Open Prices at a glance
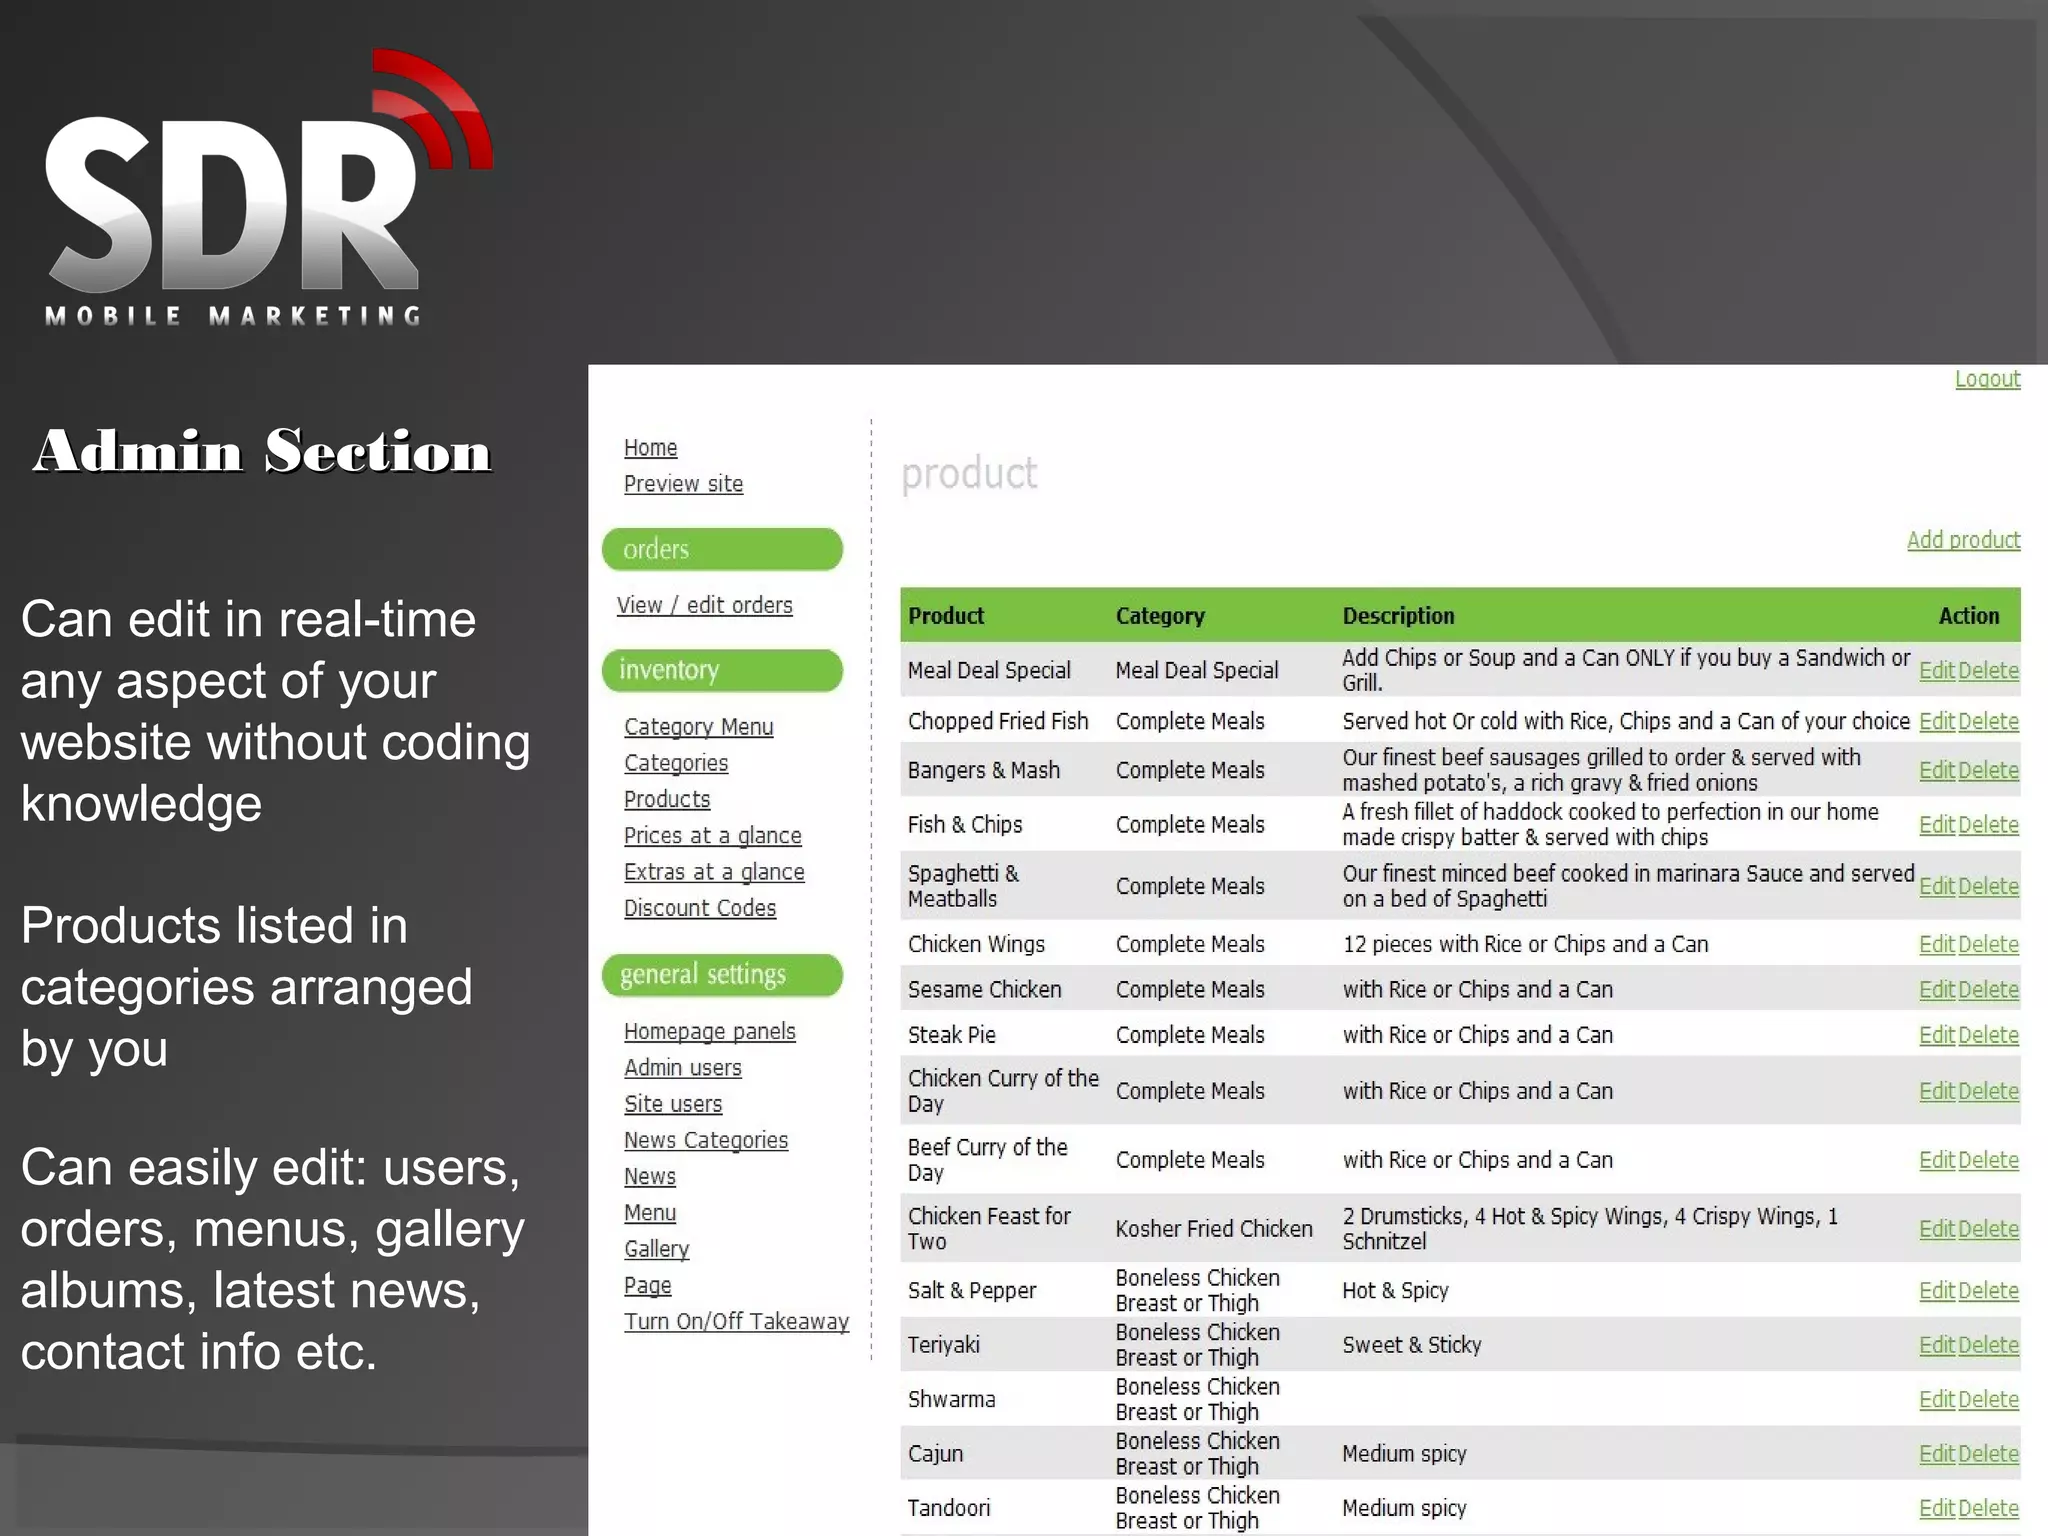 [712, 836]
